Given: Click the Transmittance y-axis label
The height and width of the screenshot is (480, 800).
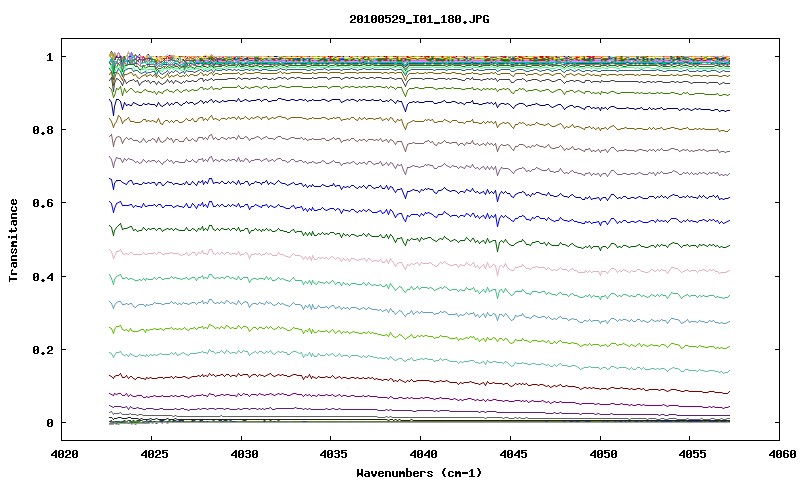Looking at the screenshot, I should [x=14, y=240].
